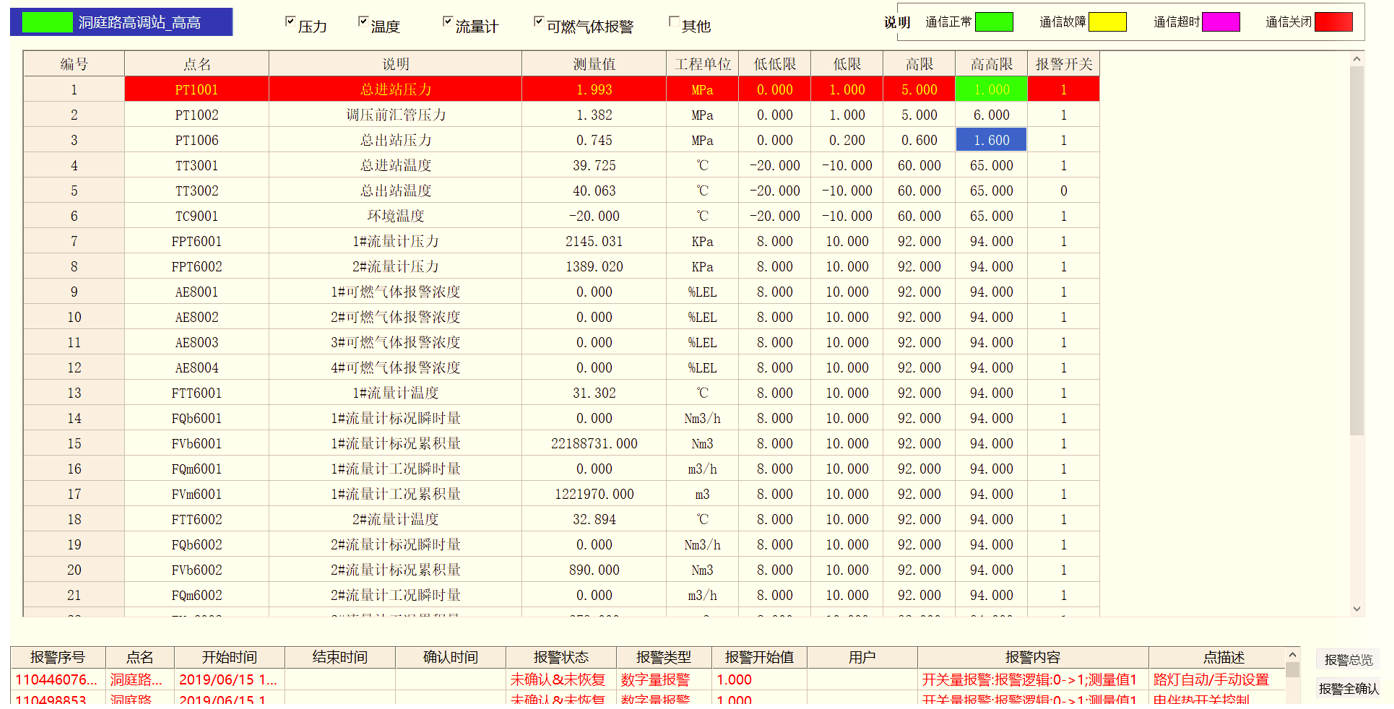1394x709 pixels.
Task: Toggle the 温度 checkbox
Action: click(364, 22)
